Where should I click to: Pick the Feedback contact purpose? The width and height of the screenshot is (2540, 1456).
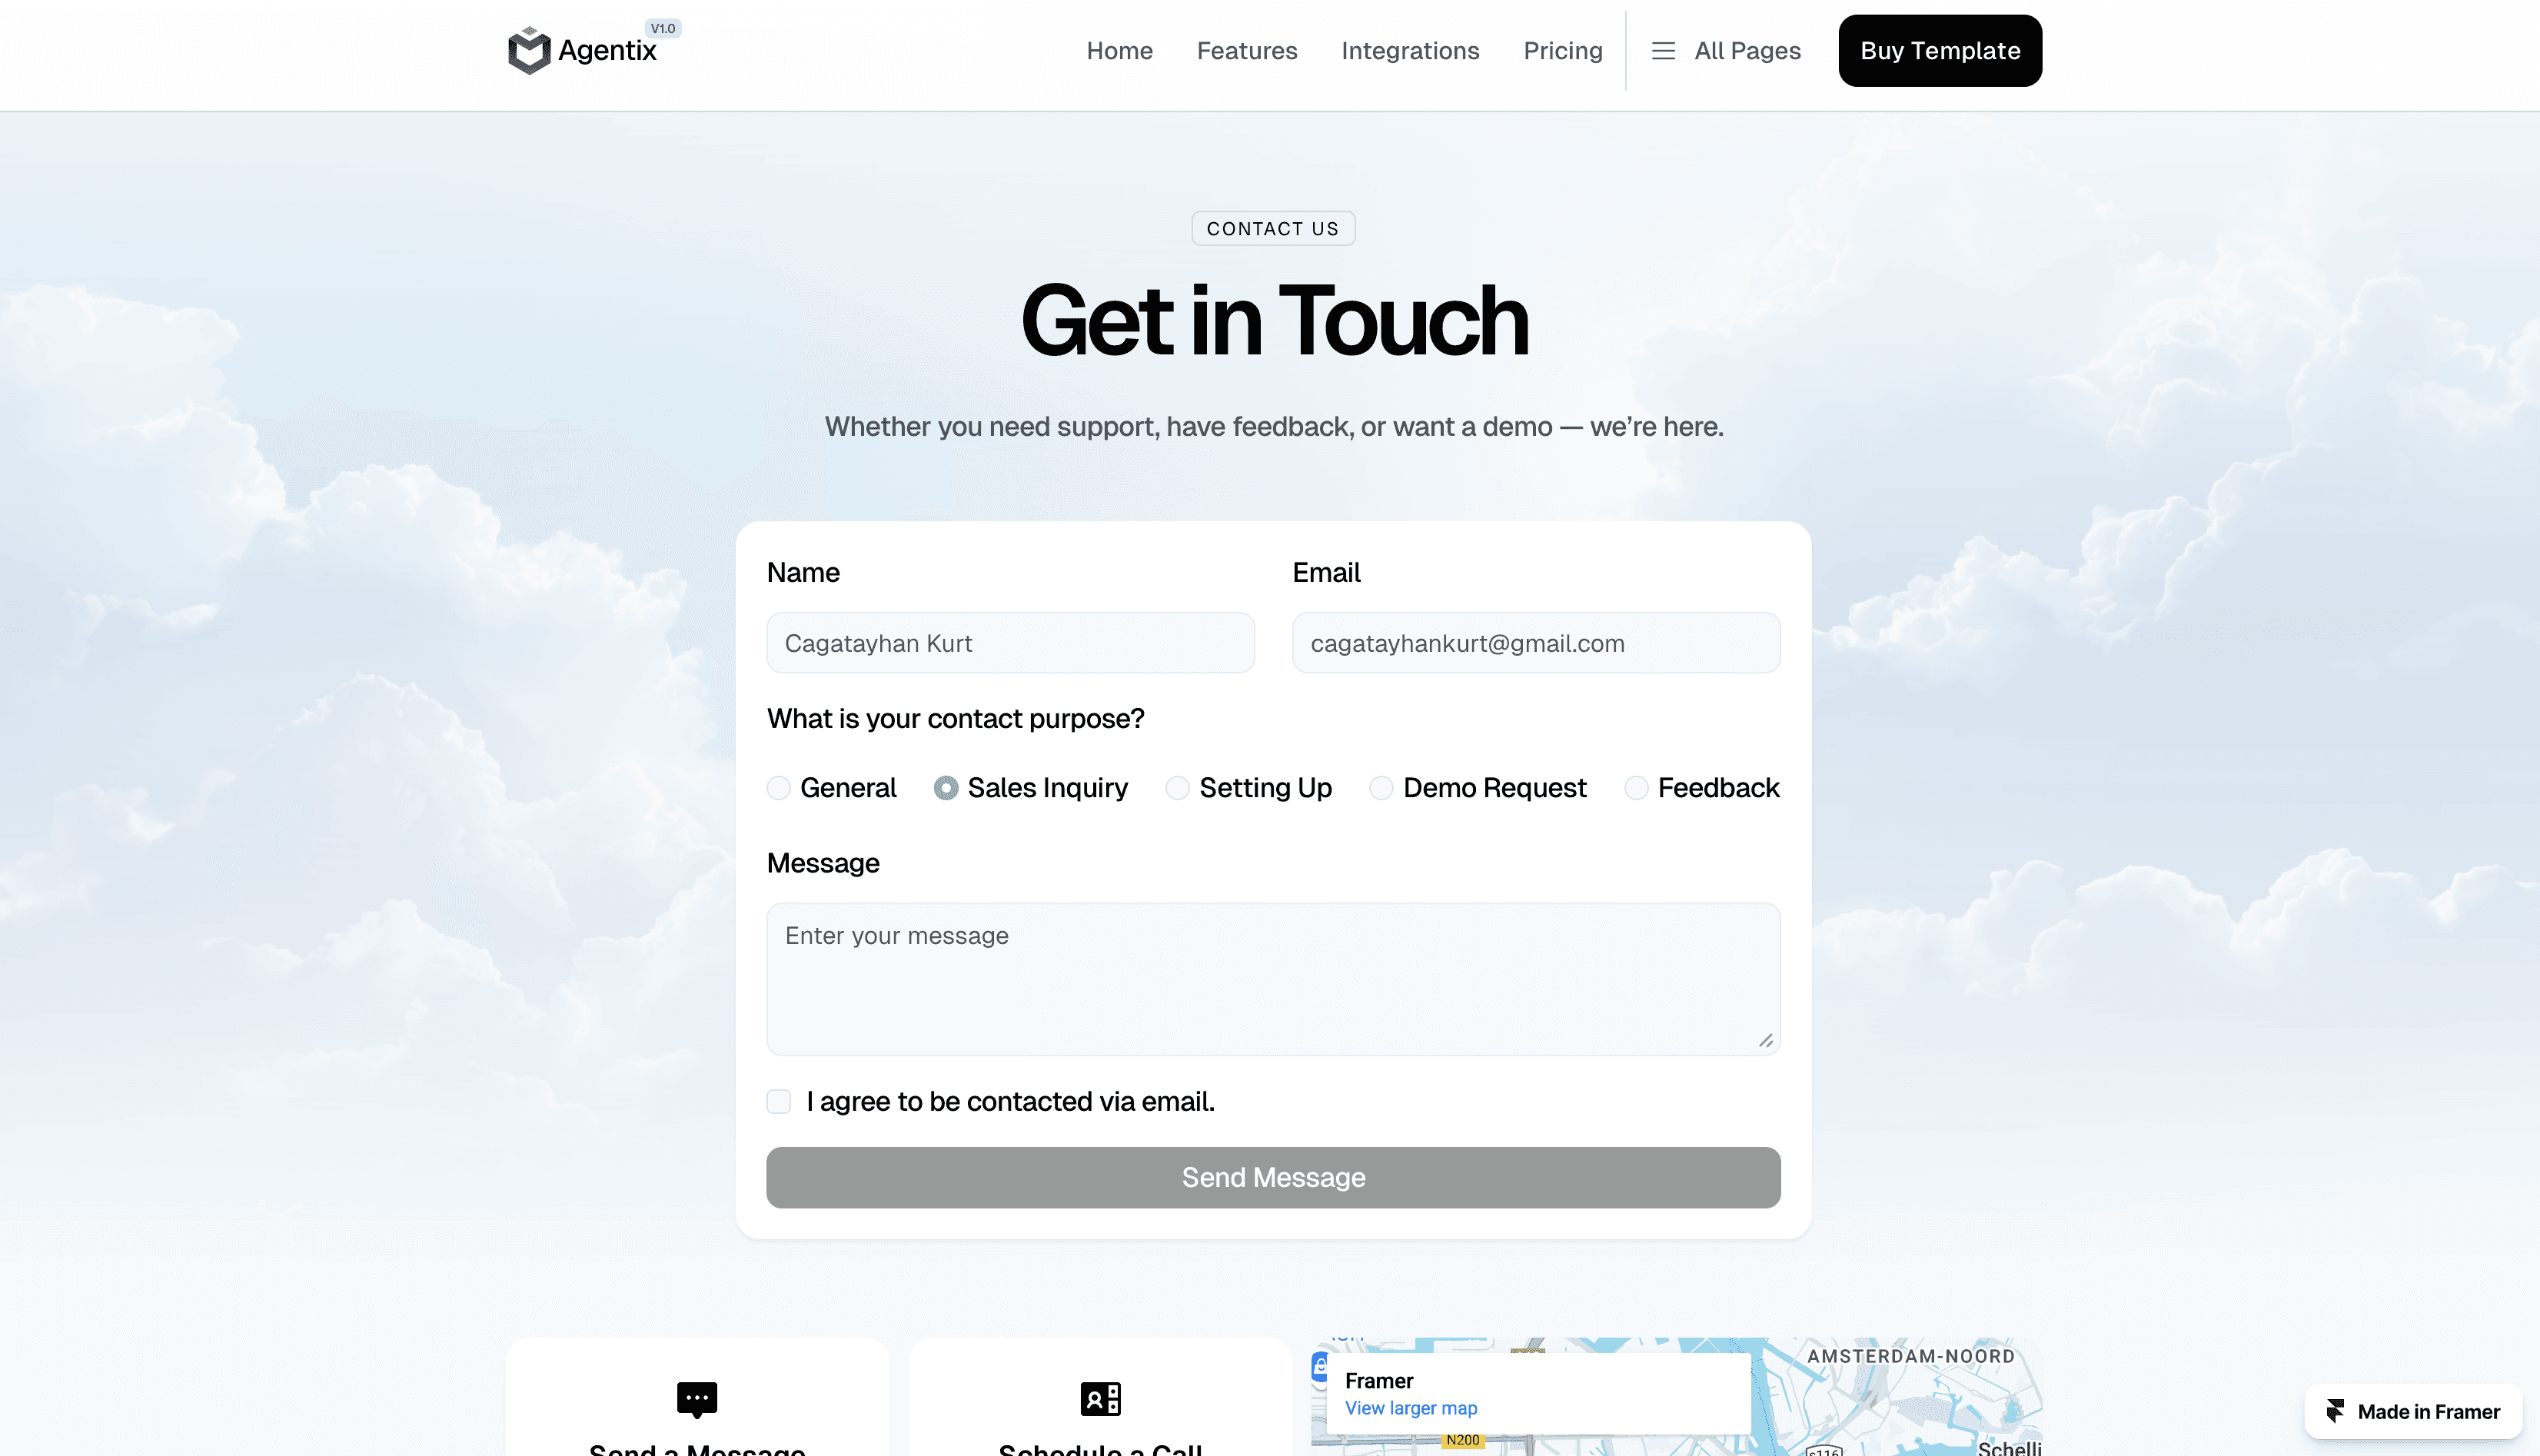point(1636,788)
